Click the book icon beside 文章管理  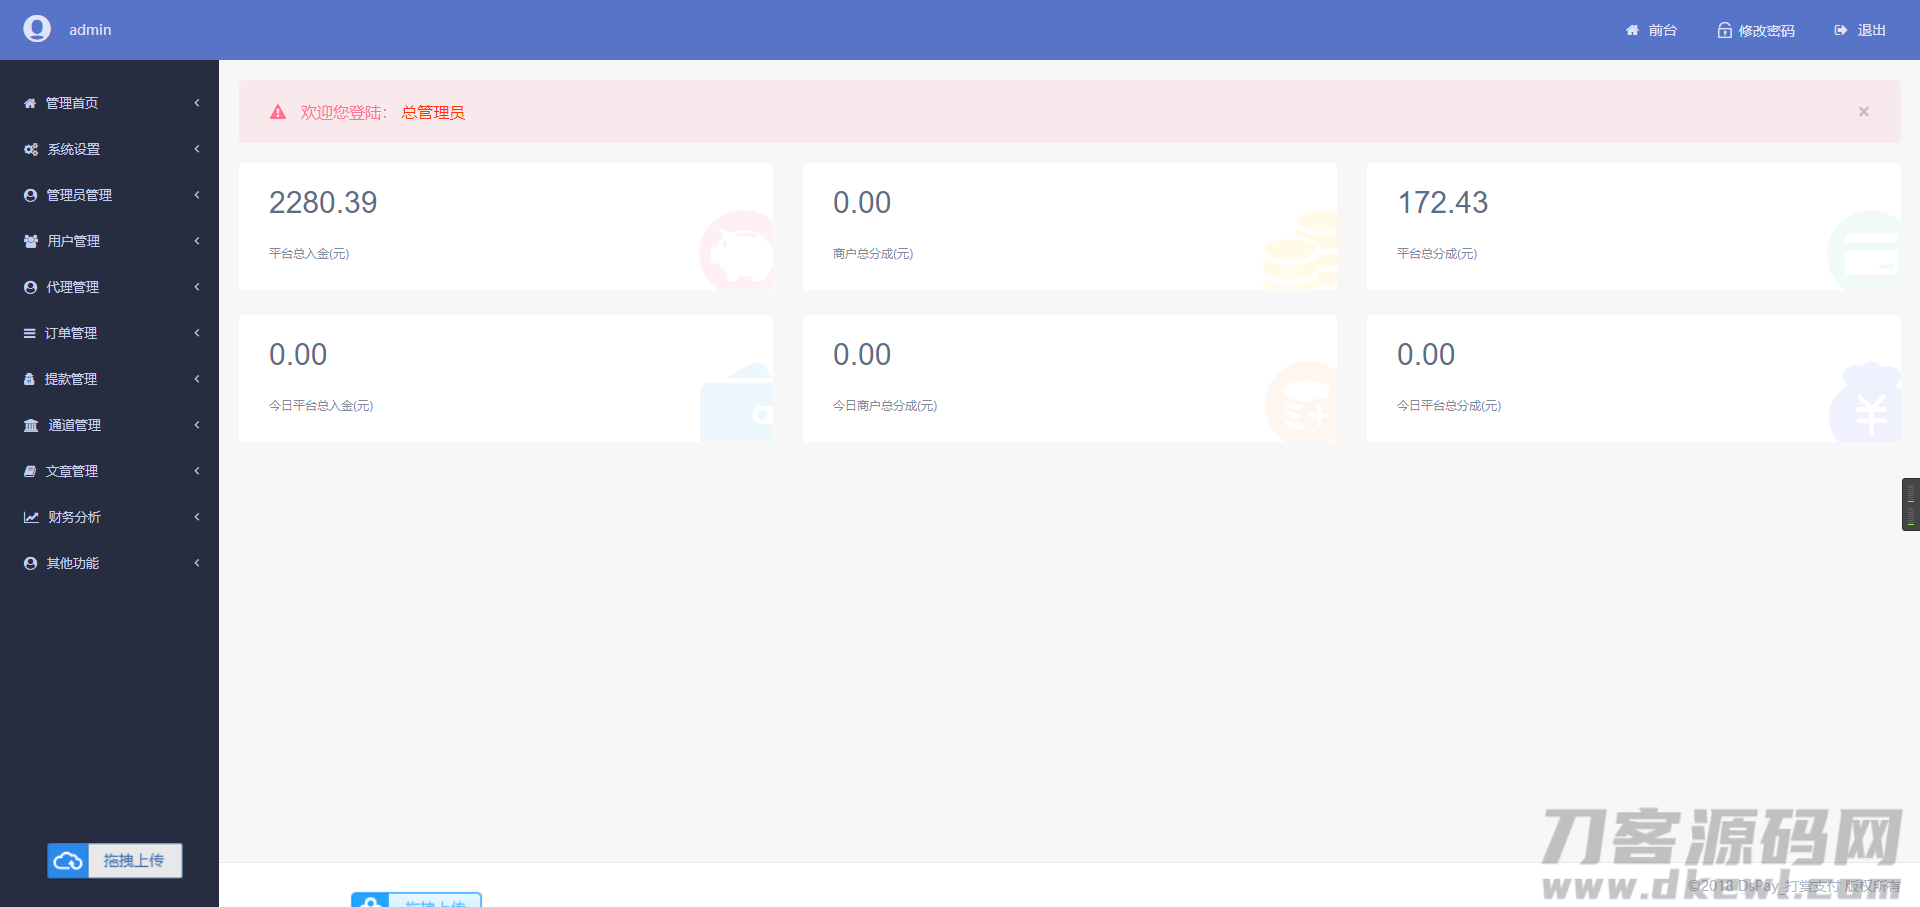(30, 471)
